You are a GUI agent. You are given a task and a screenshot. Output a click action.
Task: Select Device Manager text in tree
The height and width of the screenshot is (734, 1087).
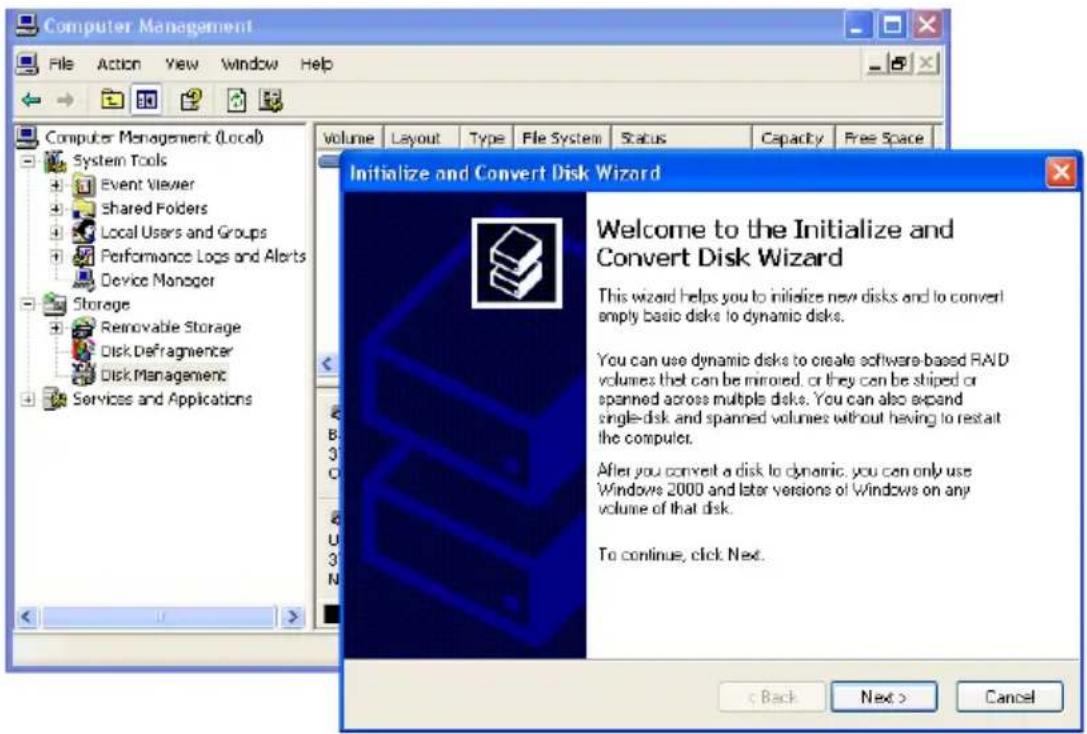(x=157, y=280)
